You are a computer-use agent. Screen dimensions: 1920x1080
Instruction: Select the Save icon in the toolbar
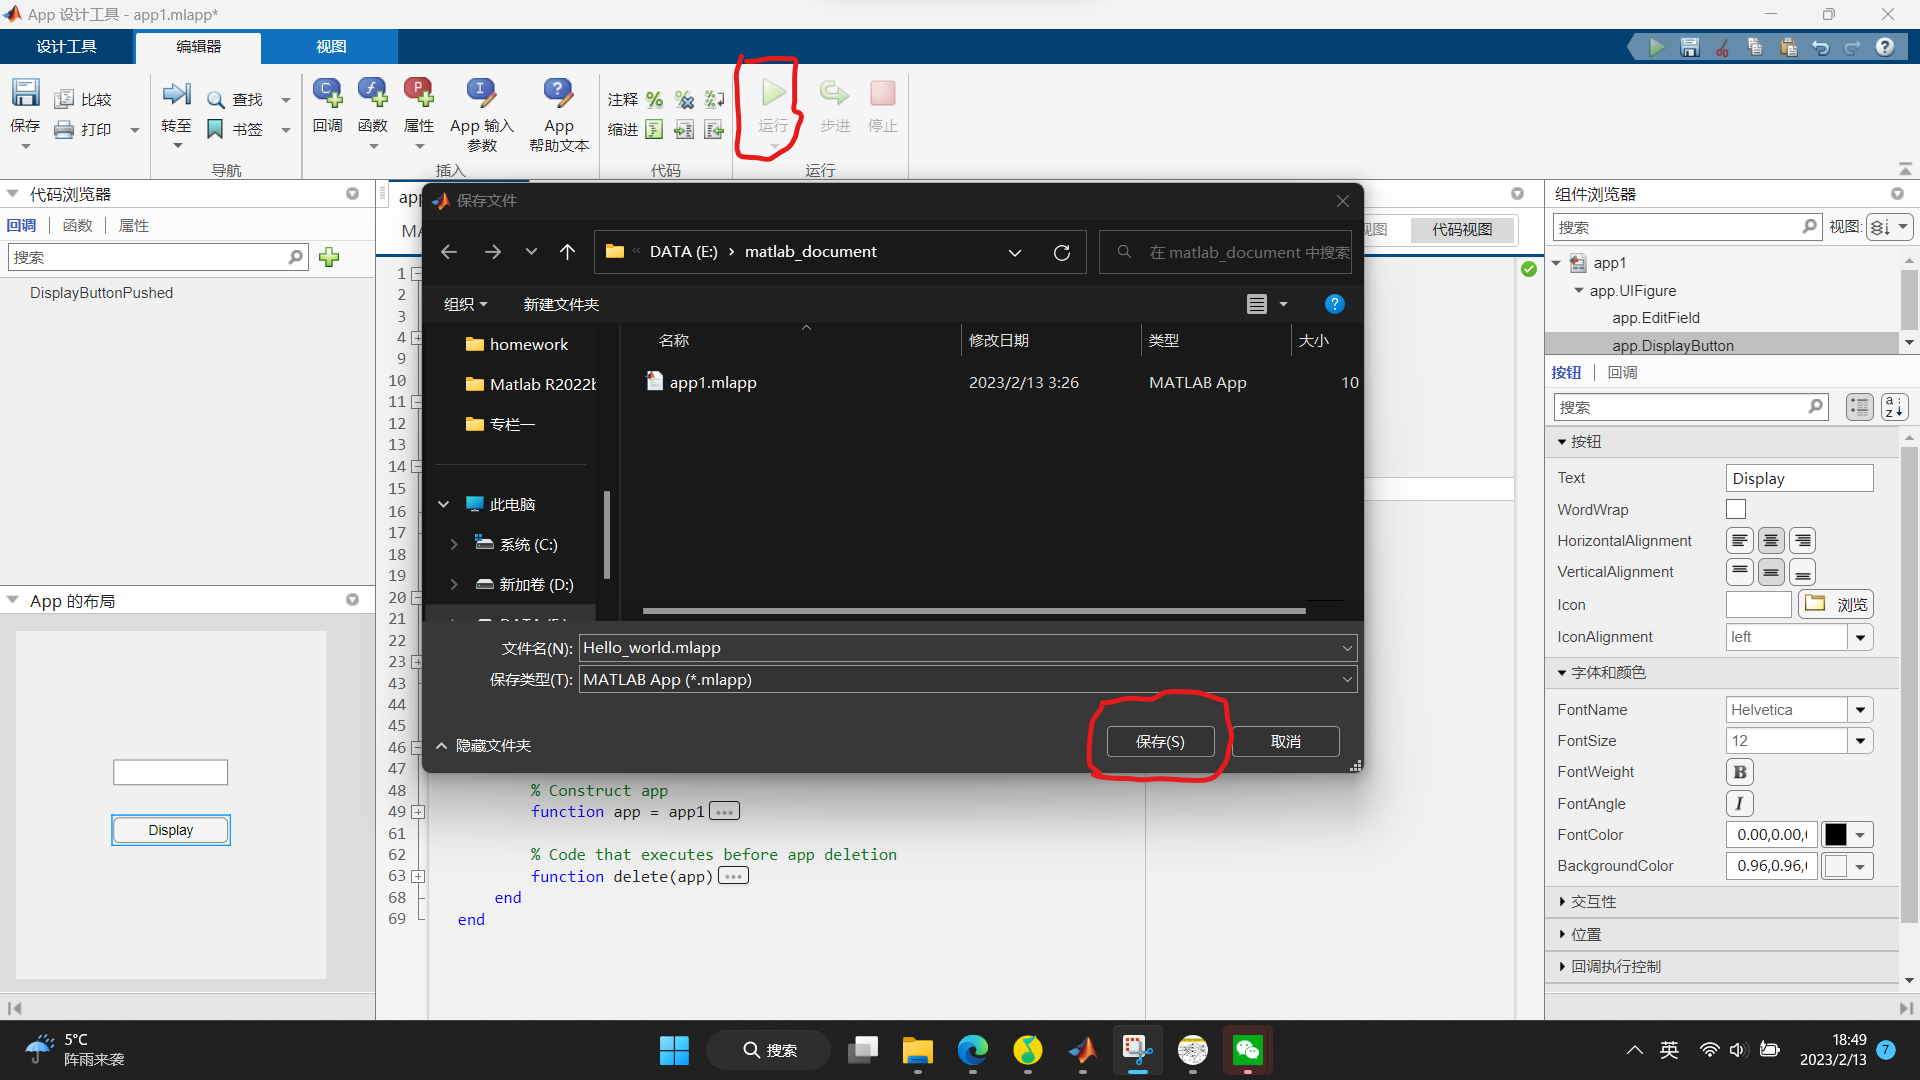pos(25,91)
